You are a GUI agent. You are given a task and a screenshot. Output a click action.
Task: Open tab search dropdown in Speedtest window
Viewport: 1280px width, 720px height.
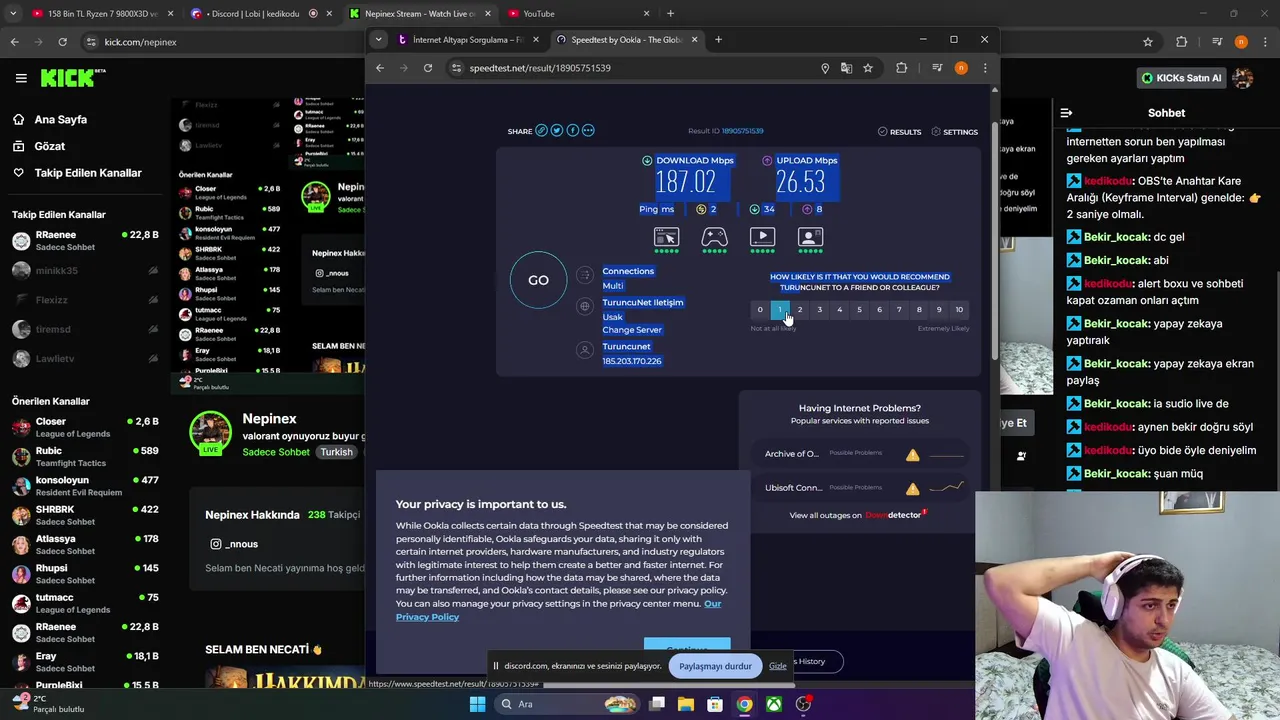point(378,40)
